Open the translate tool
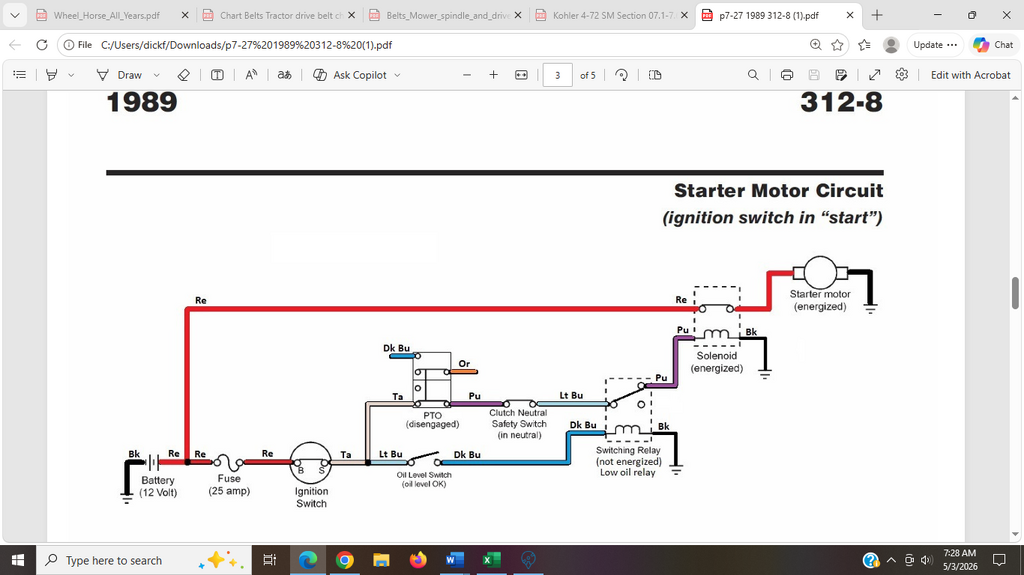1024x575 pixels. pyautogui.click(x=284, y=75)
